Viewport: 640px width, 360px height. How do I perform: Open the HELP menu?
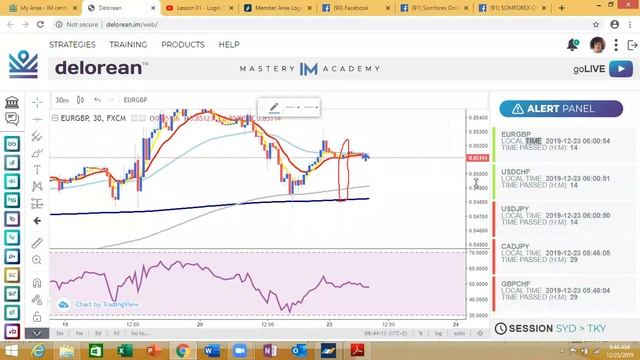point(229,44)
